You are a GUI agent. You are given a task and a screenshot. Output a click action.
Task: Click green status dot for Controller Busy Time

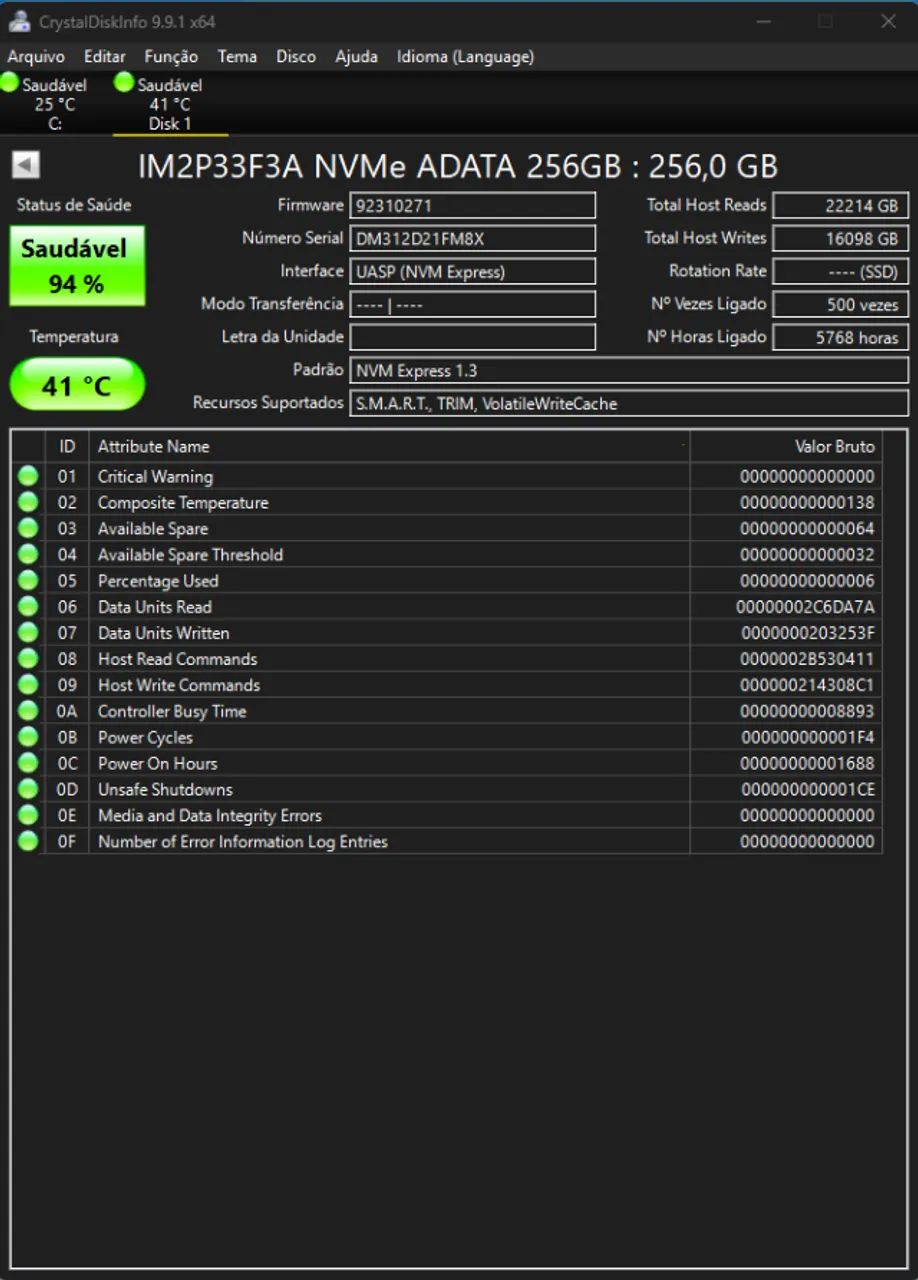coord(28,711)
